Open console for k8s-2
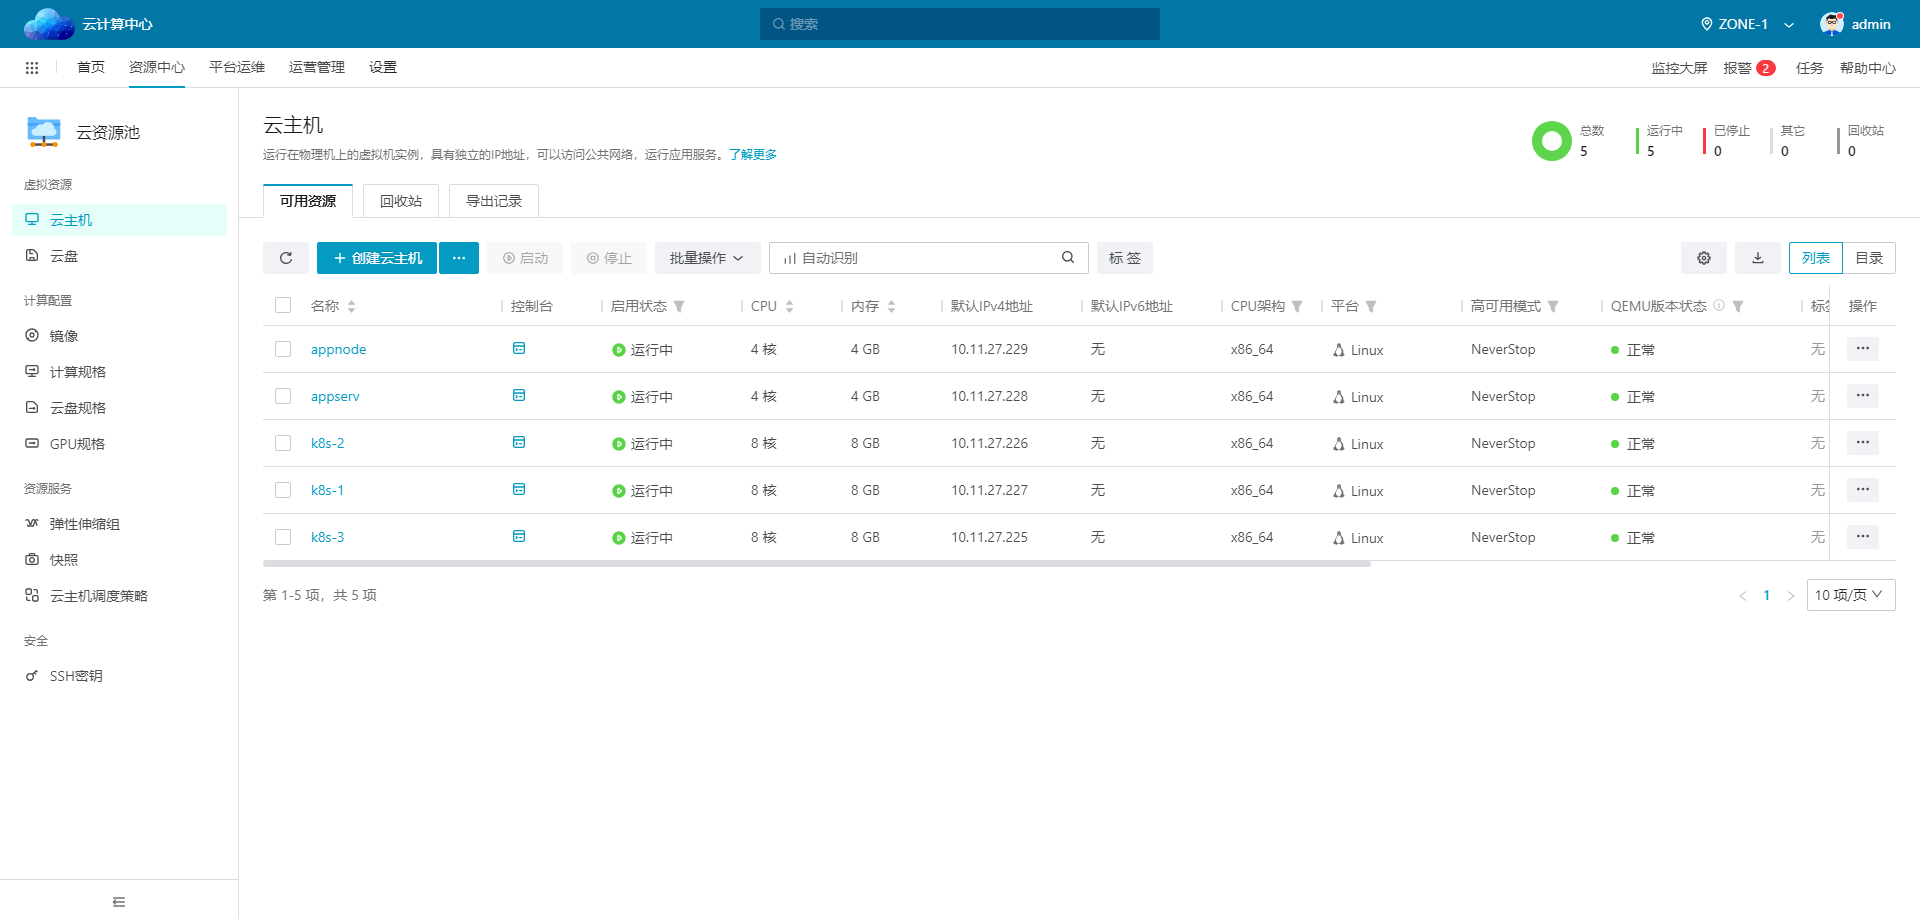 click(519, 442)
